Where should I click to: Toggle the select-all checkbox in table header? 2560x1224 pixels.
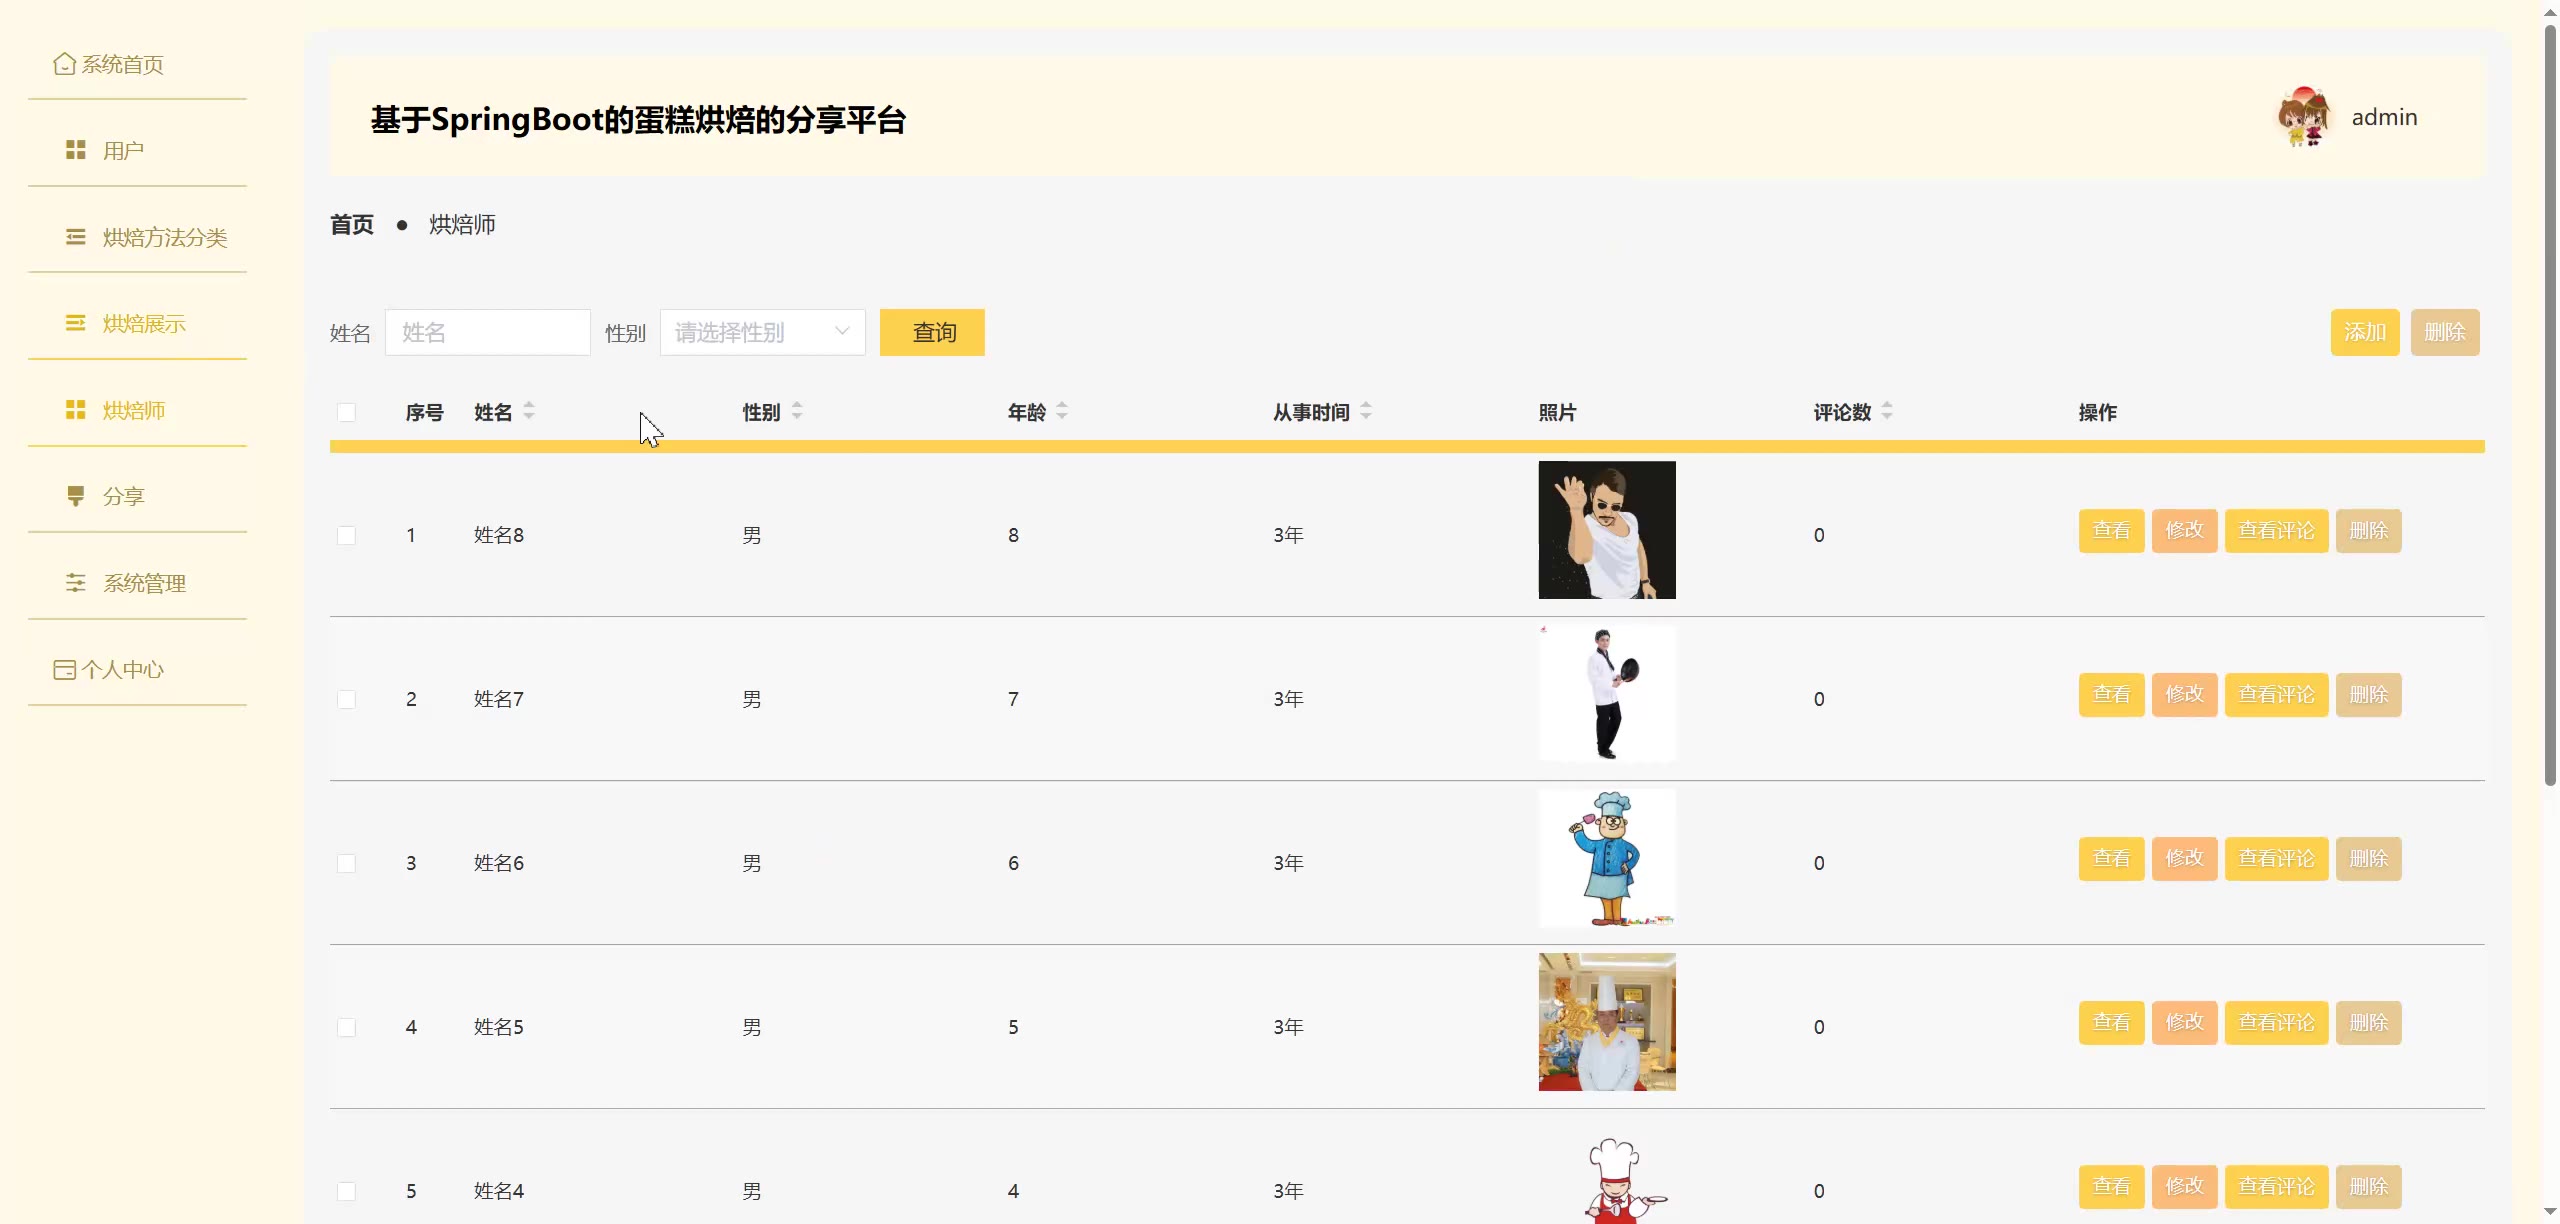click(x=347, y=412)
